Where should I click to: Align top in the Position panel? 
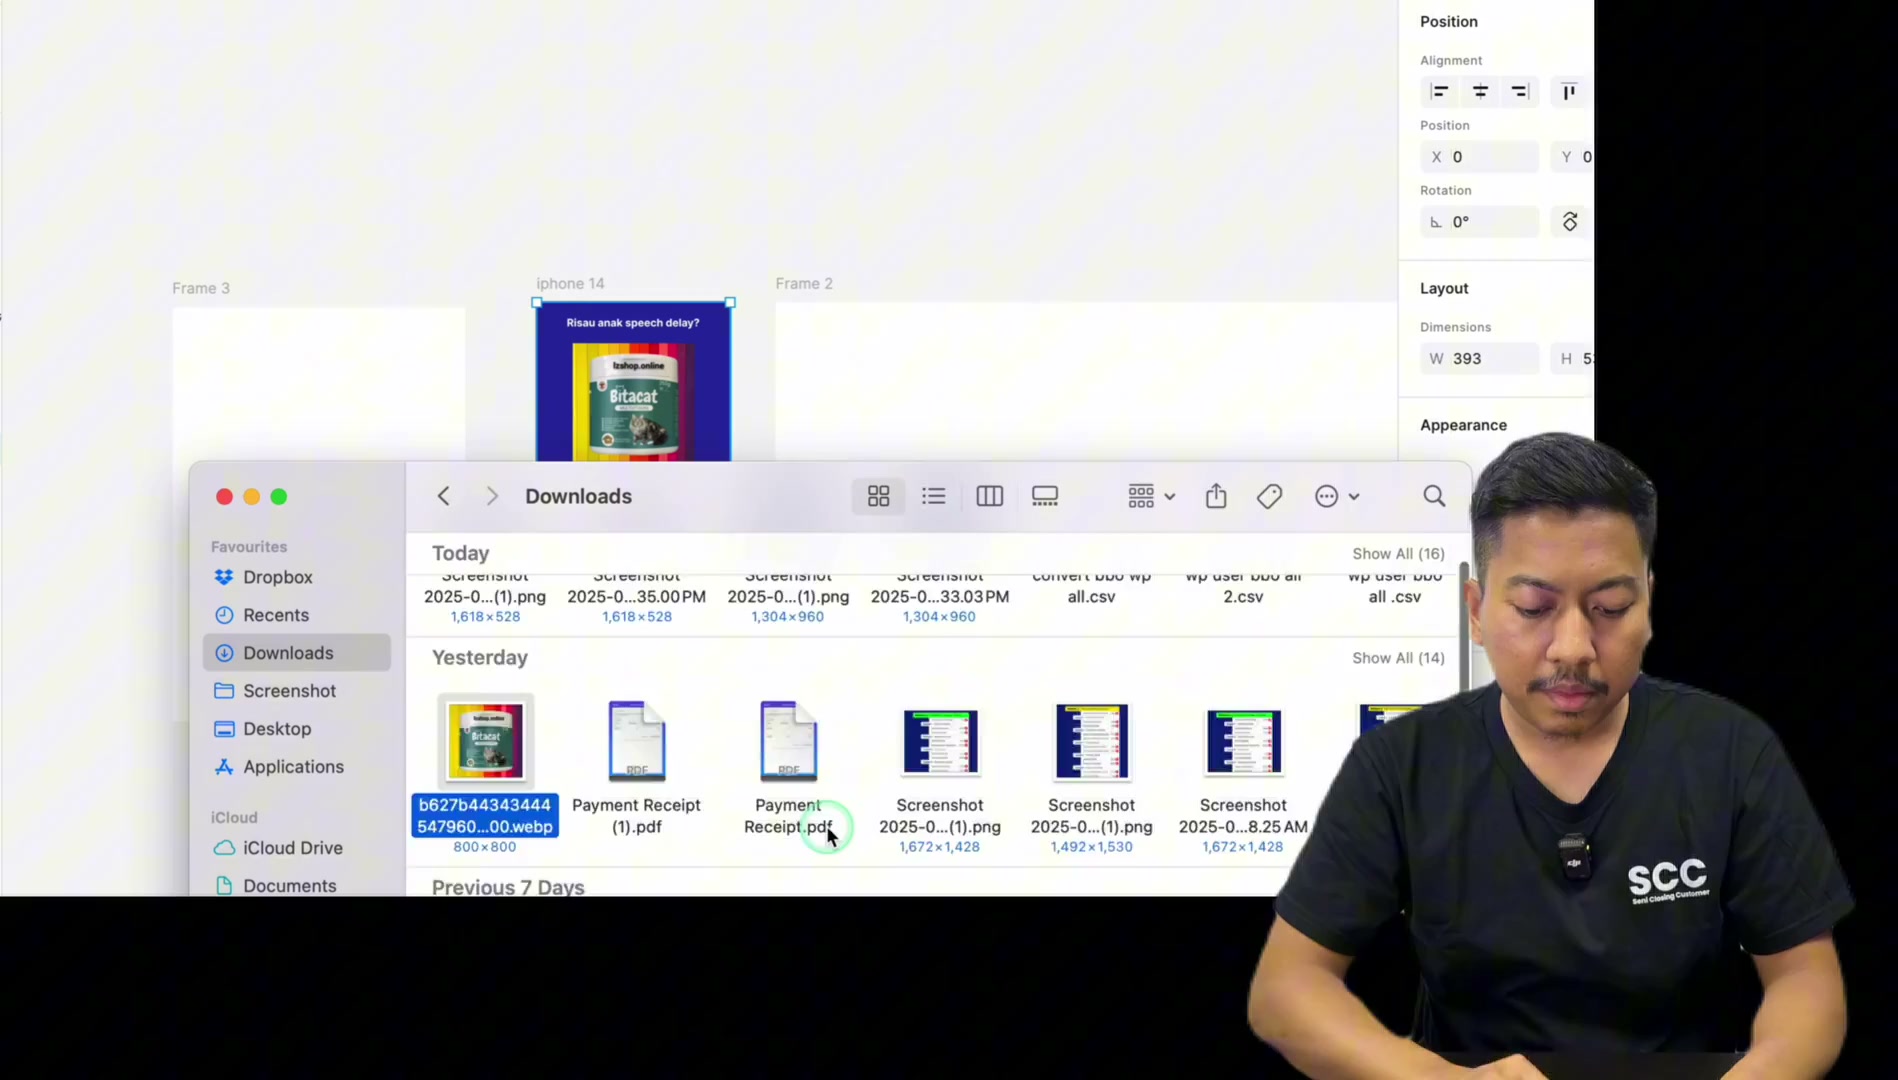point(1569,92)
